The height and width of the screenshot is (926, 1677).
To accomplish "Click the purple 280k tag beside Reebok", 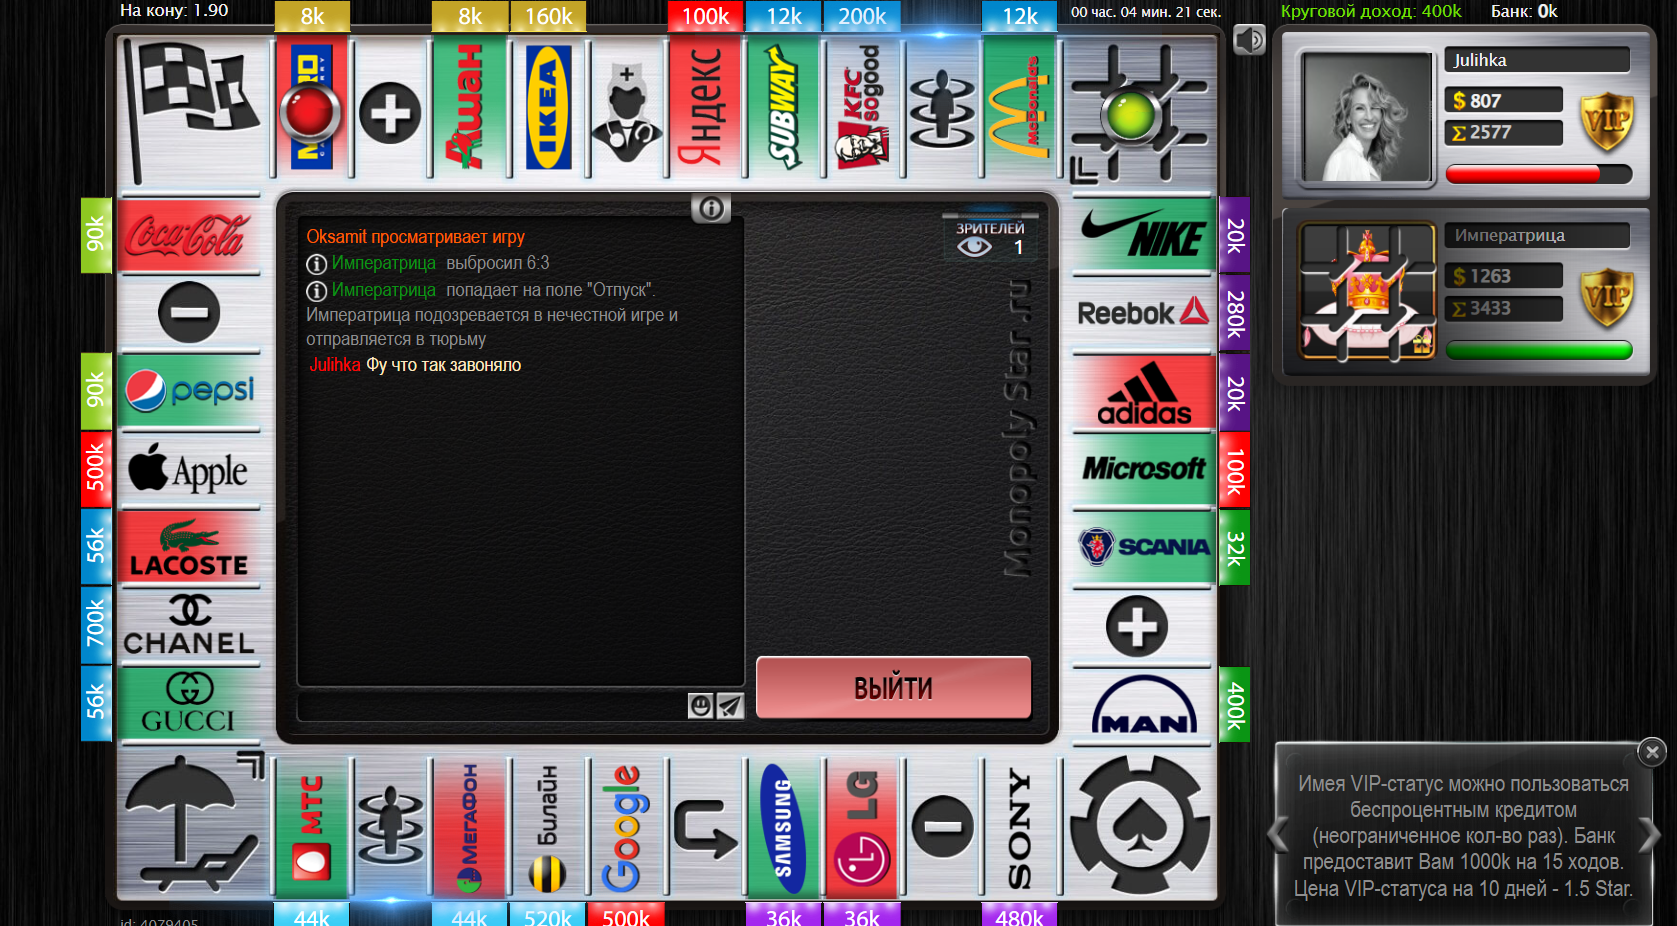I will click(1235, 313).
